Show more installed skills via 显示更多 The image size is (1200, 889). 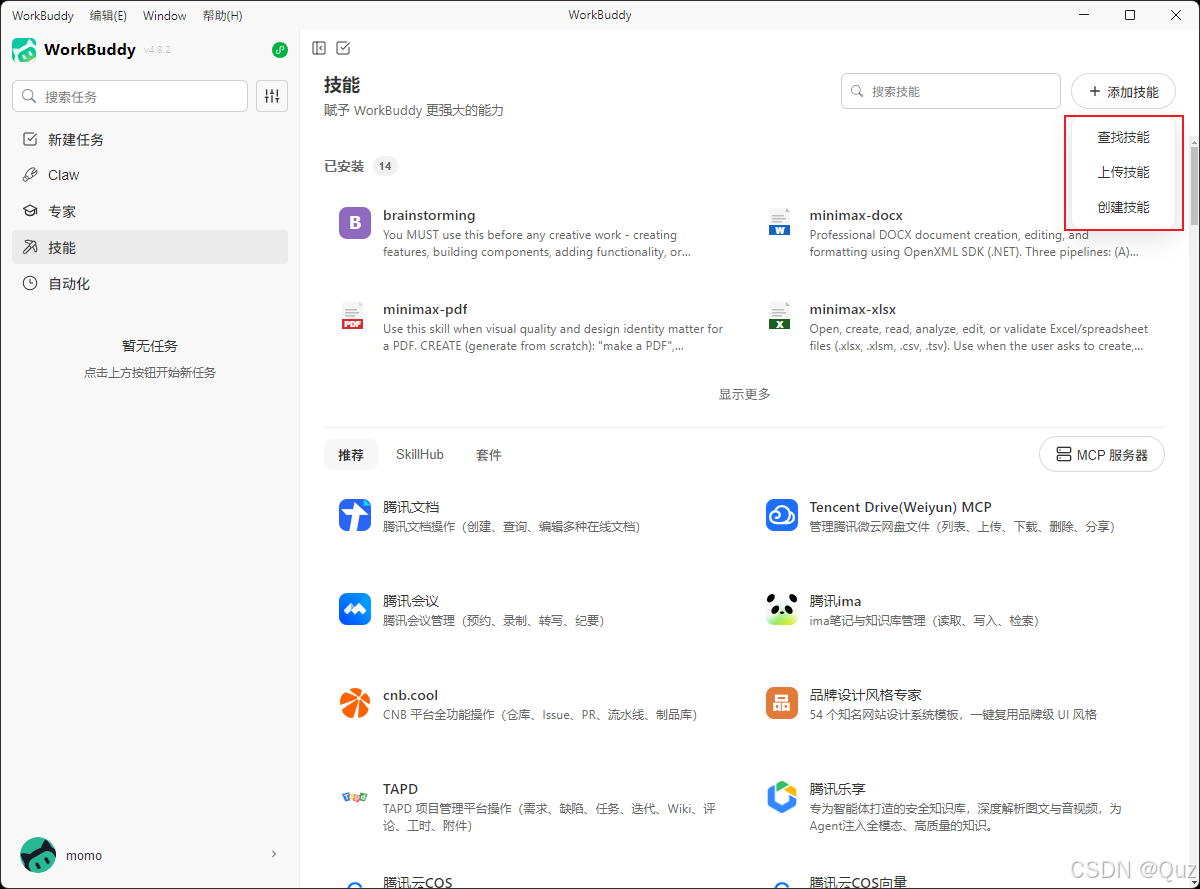[x=744, y=393]
